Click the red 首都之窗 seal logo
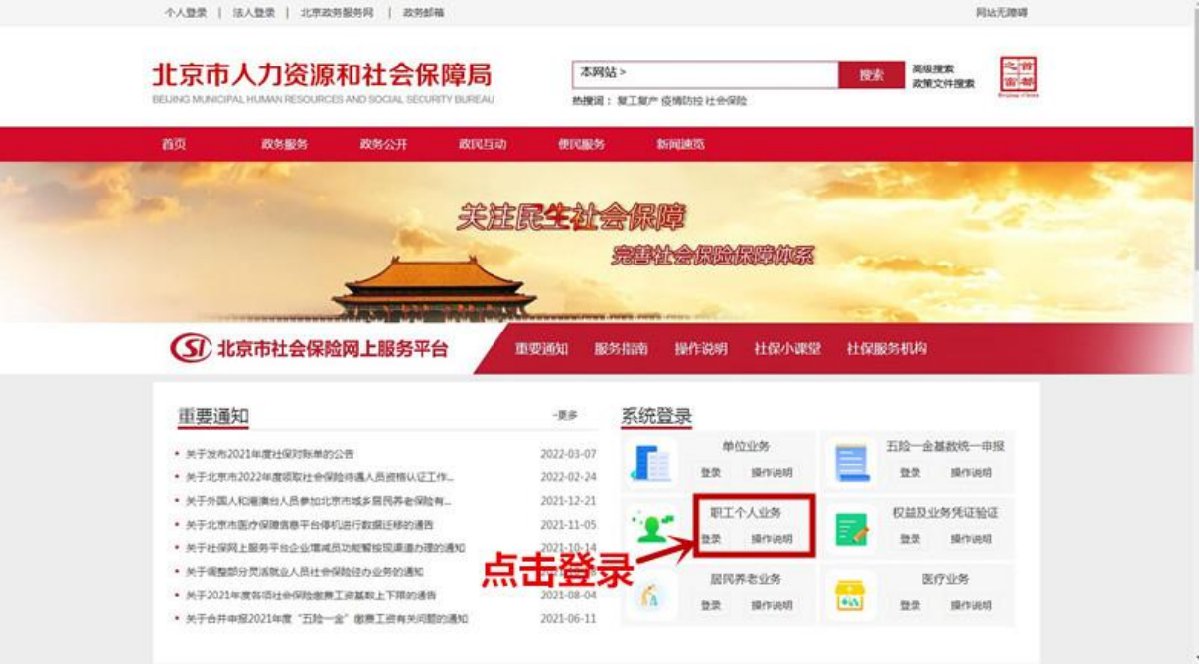1200x664 pixels. coord(1019,77)
